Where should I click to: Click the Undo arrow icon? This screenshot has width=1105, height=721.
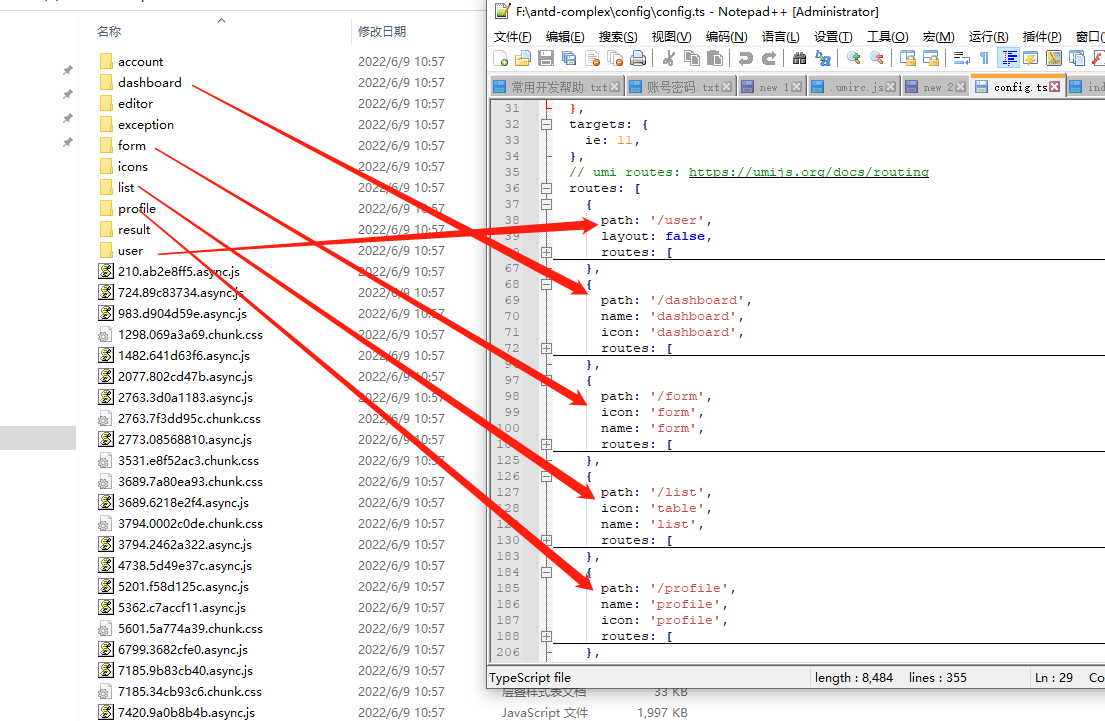point(746,58)
